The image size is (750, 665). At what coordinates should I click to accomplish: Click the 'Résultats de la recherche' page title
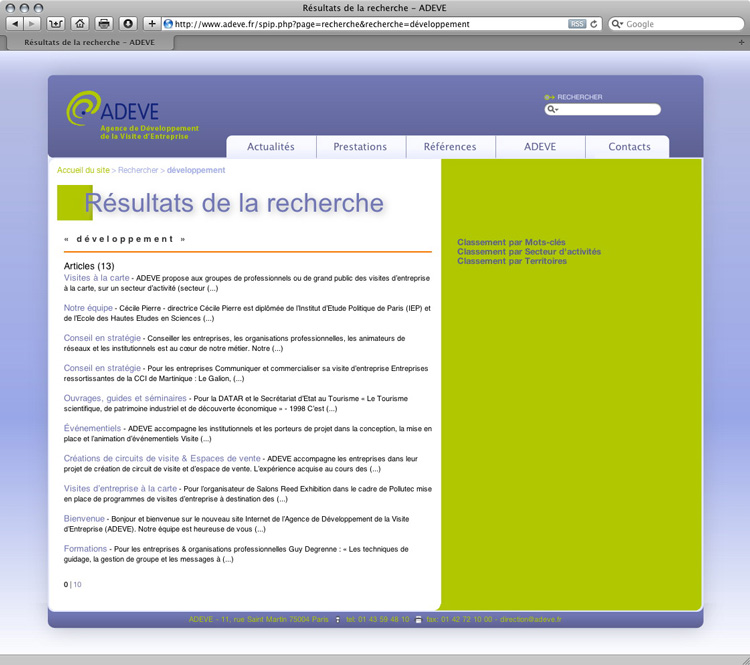(234, 203)
